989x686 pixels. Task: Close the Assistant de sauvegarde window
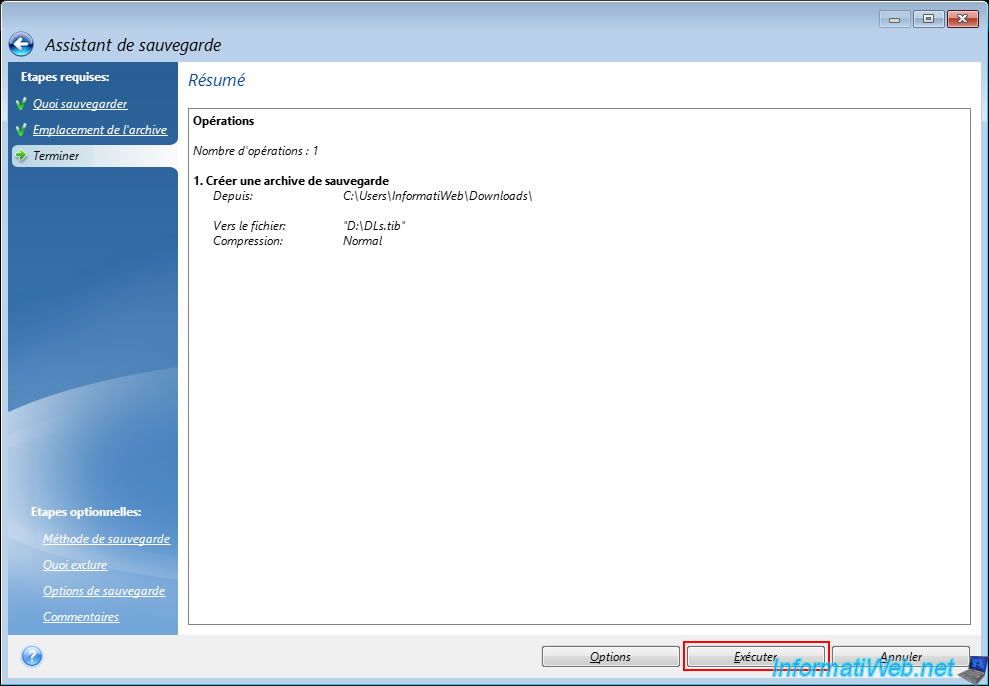click(962, 19)
